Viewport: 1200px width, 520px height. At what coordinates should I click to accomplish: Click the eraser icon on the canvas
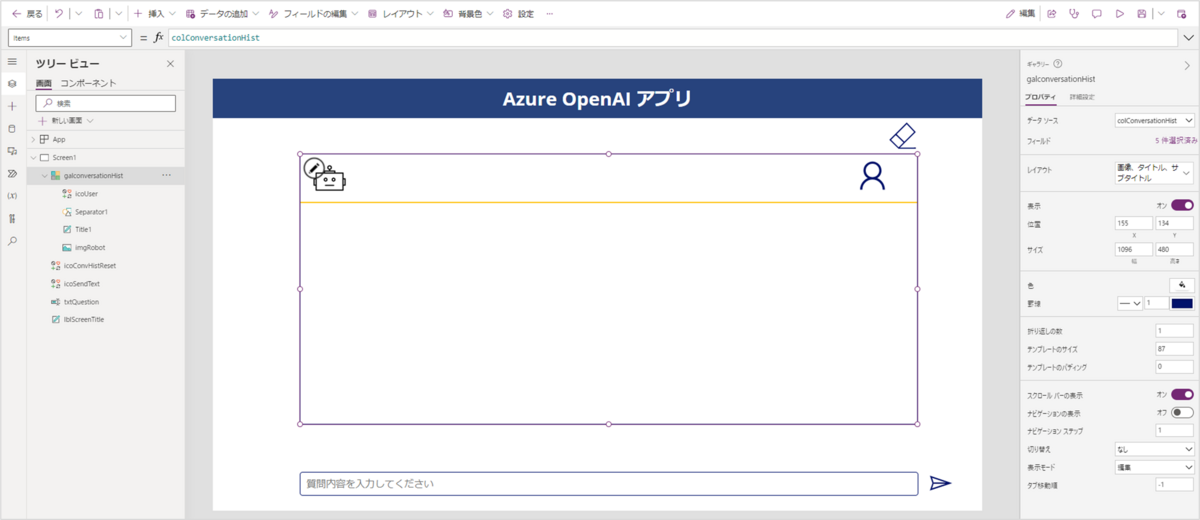coord(902,136)
